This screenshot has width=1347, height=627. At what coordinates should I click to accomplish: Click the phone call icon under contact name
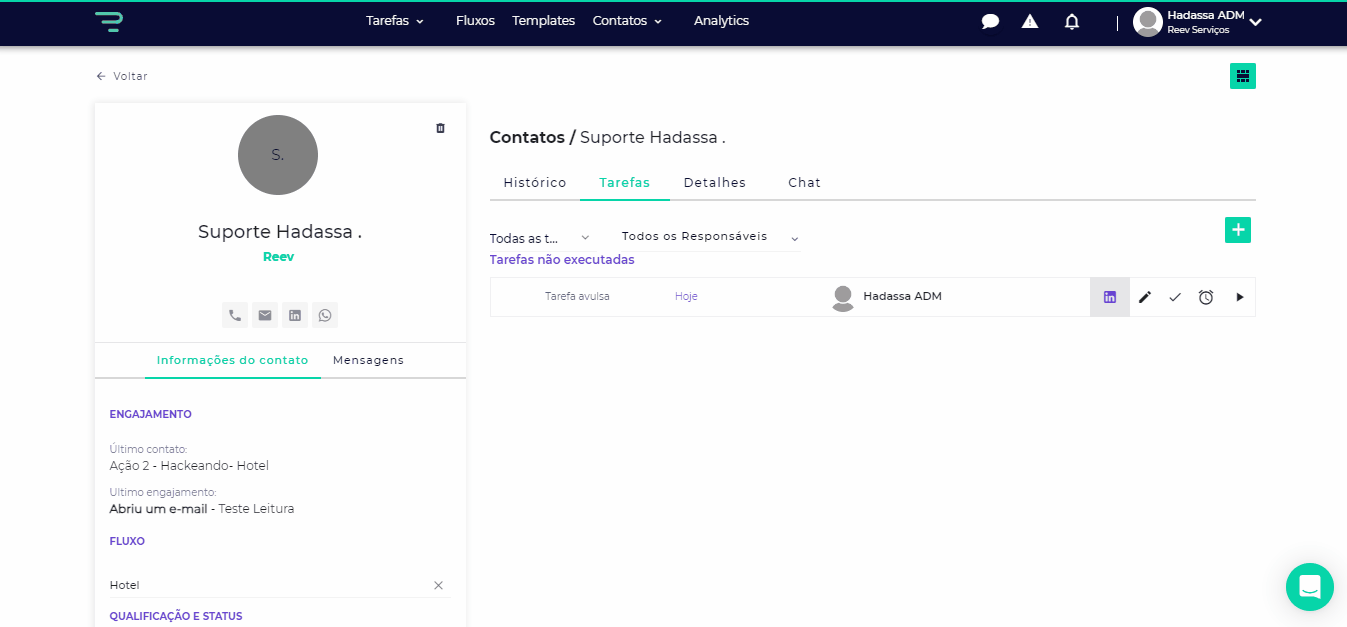[x=235, y=315]
